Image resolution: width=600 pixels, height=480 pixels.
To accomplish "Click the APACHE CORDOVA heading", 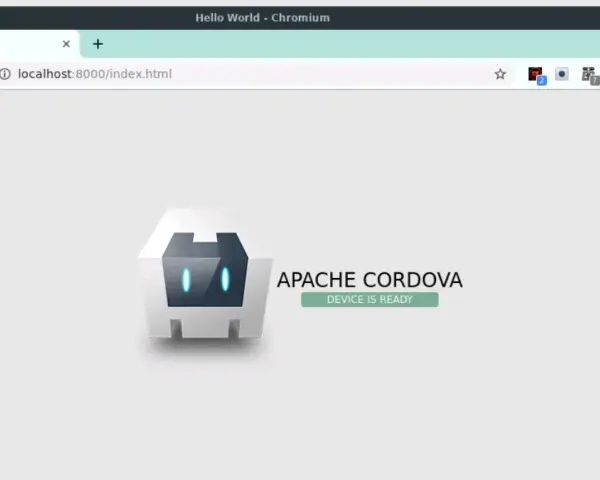I will click(x=370, y=280).
